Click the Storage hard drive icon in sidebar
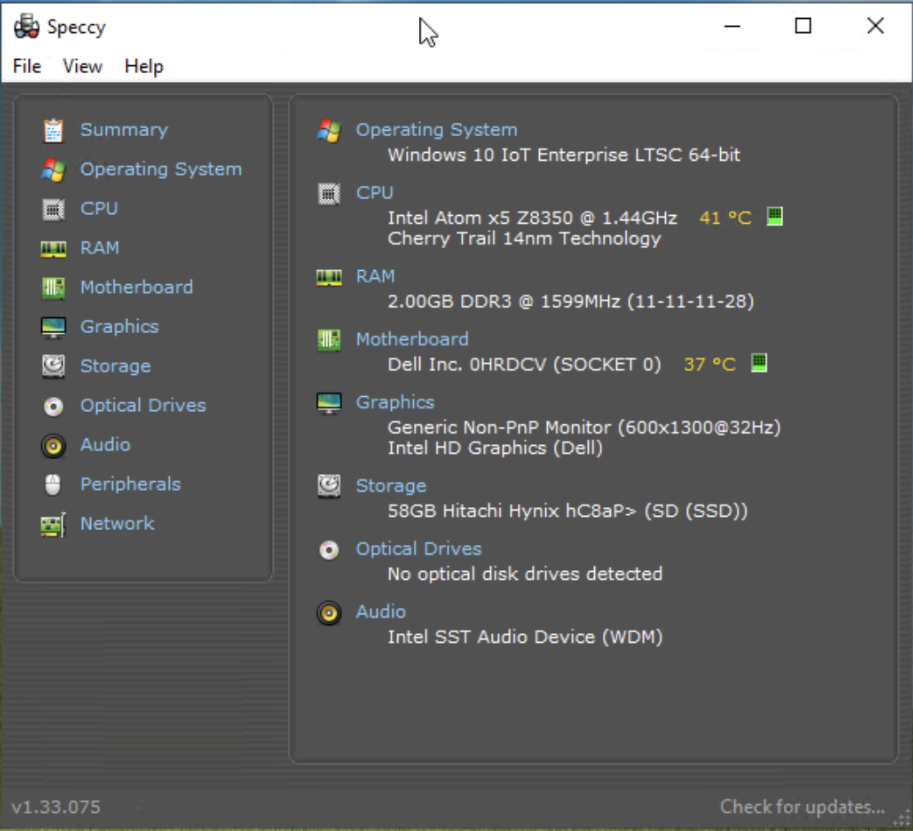This screenshot has height=831, width=913. pyautogui.click(x=53, y=366)
